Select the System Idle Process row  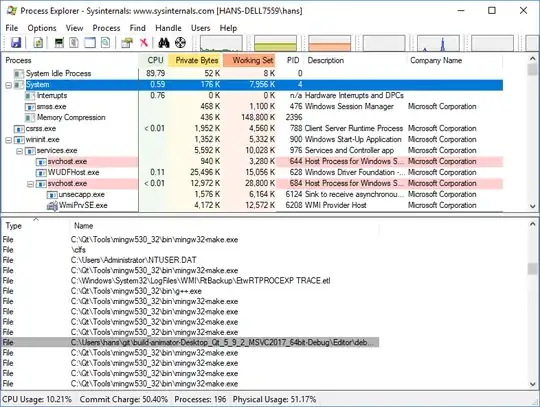click(252, 73)
